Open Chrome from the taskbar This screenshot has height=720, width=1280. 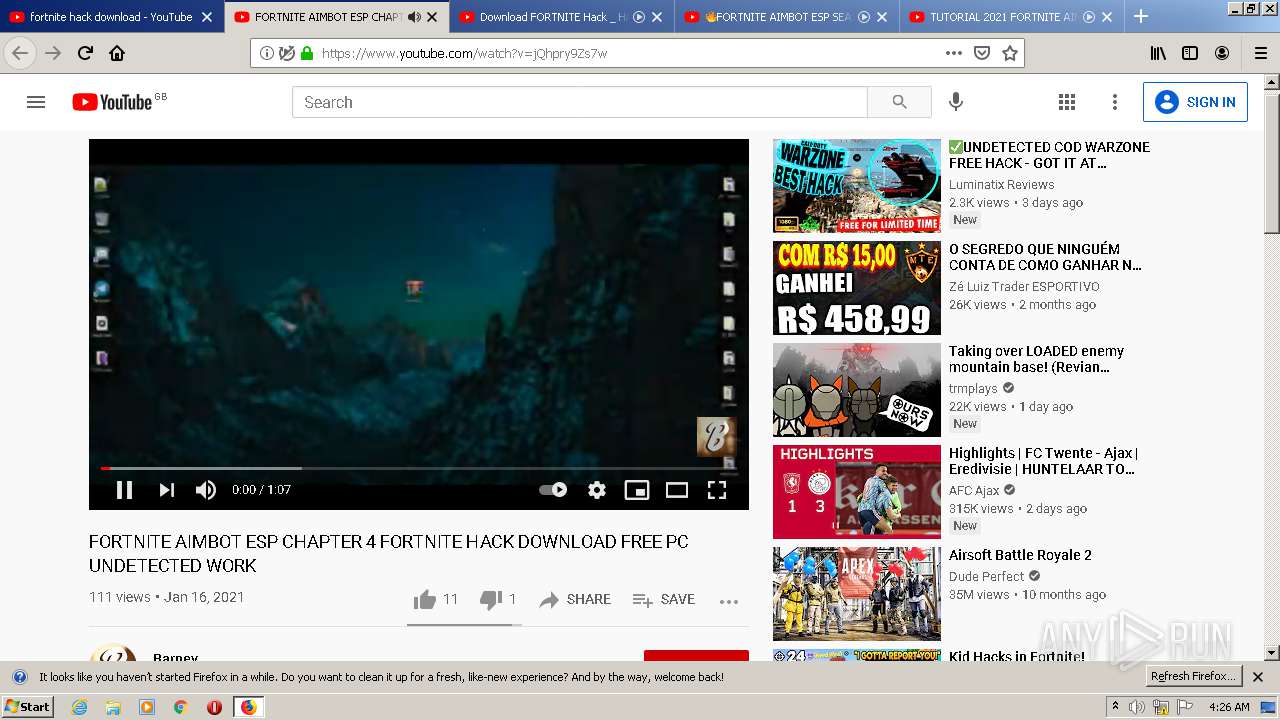180,707
